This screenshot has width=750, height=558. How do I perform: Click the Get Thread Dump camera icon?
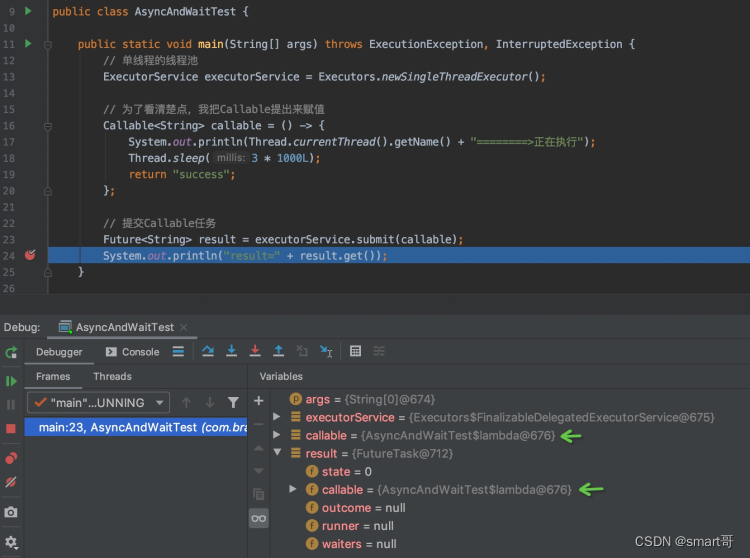coord(11,512)
